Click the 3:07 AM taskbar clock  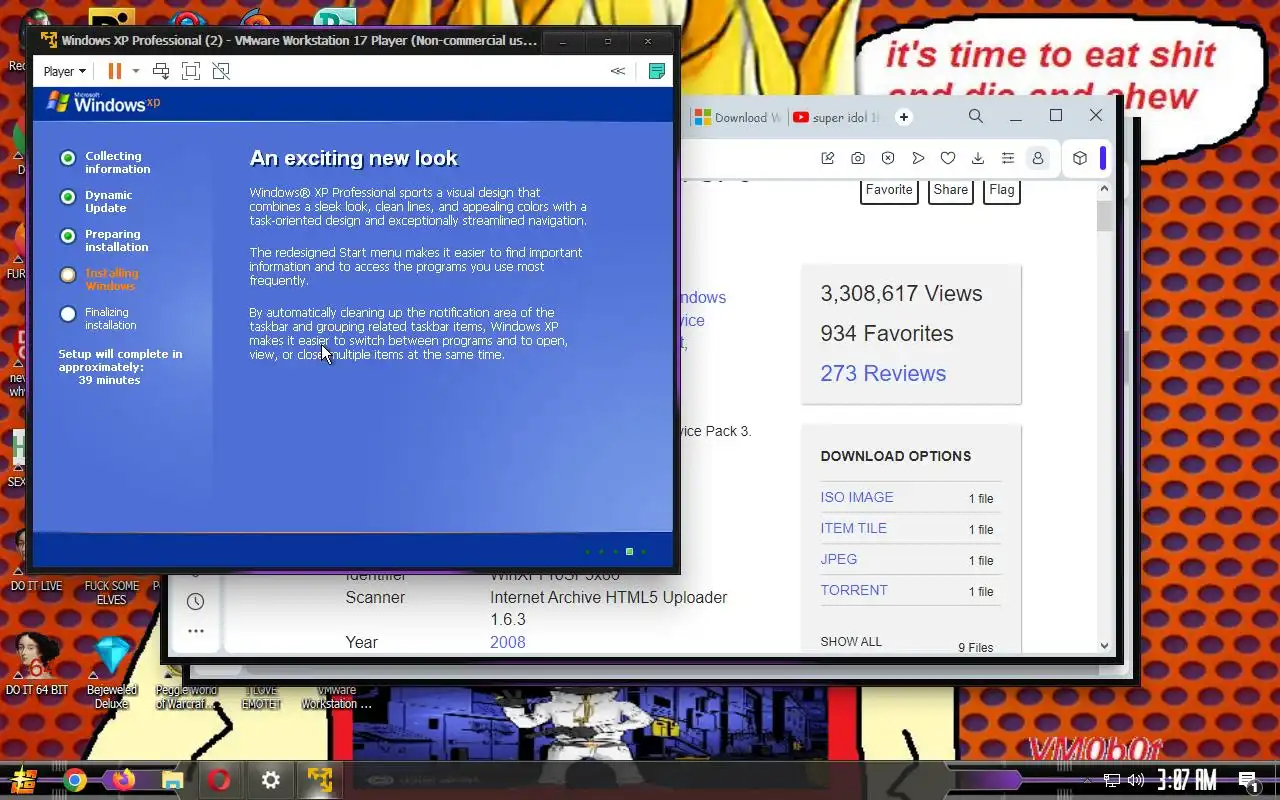pos(1187,780)
